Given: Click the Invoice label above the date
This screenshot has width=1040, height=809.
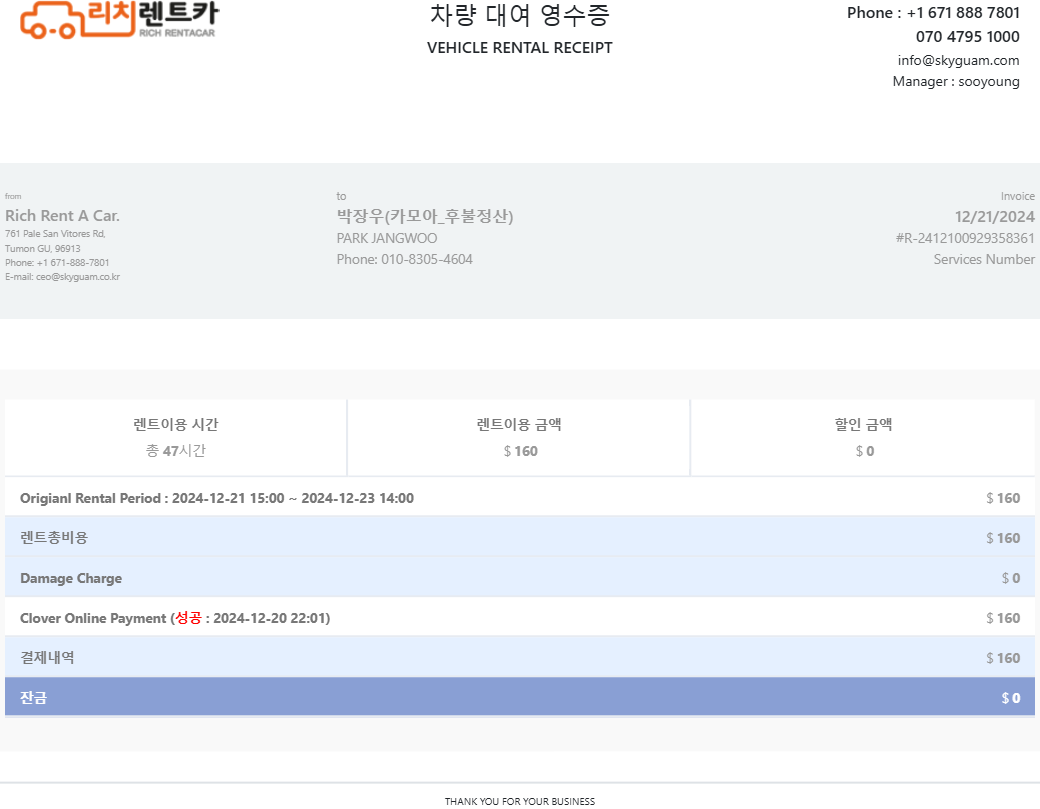Looking at the screenshot, I should [1017, 196].
